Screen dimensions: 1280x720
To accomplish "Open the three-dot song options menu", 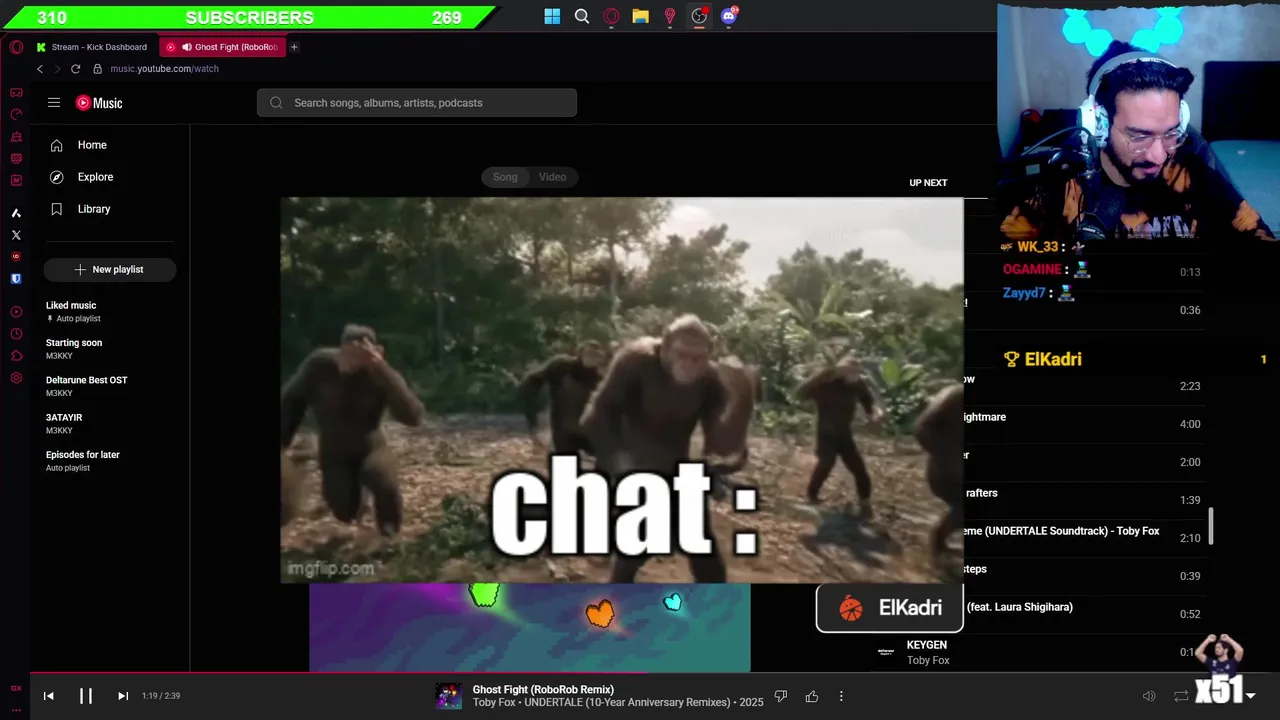I will tap(841, 696).
